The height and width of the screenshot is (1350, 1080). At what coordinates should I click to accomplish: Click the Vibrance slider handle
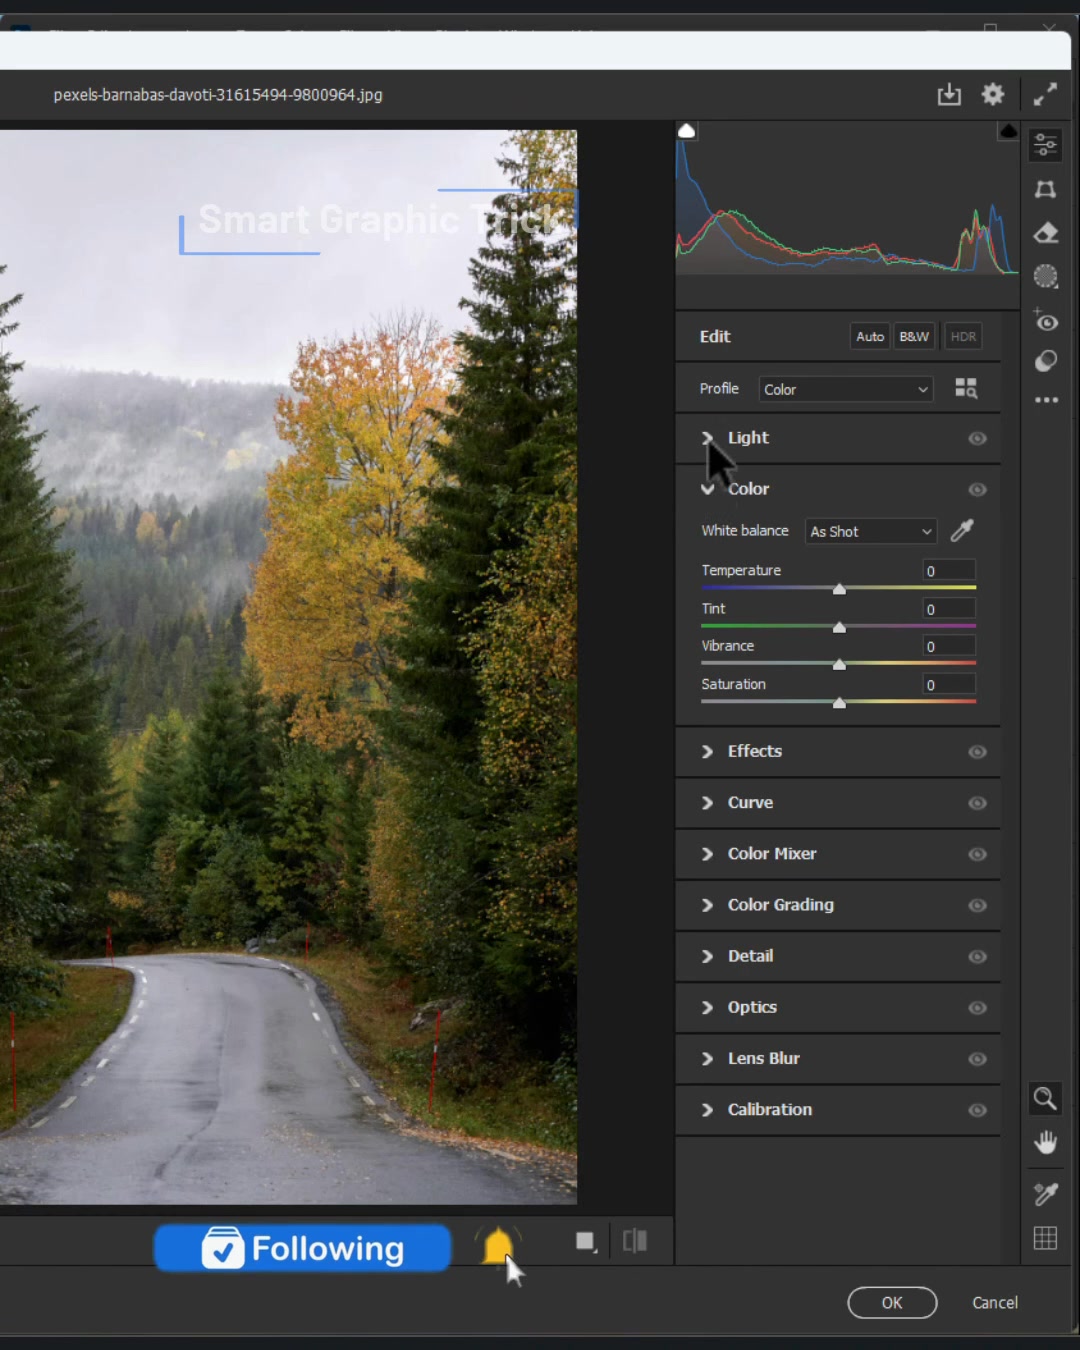click(x=839, y=664)
